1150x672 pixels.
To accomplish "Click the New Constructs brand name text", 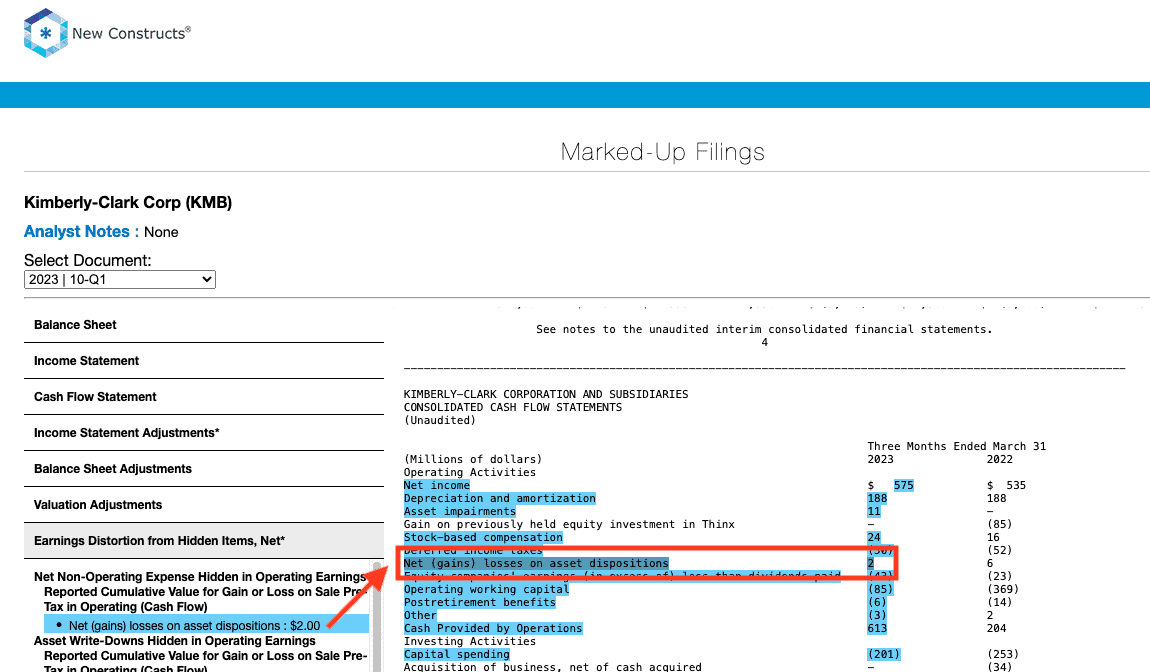I will (x=131, y=33).
